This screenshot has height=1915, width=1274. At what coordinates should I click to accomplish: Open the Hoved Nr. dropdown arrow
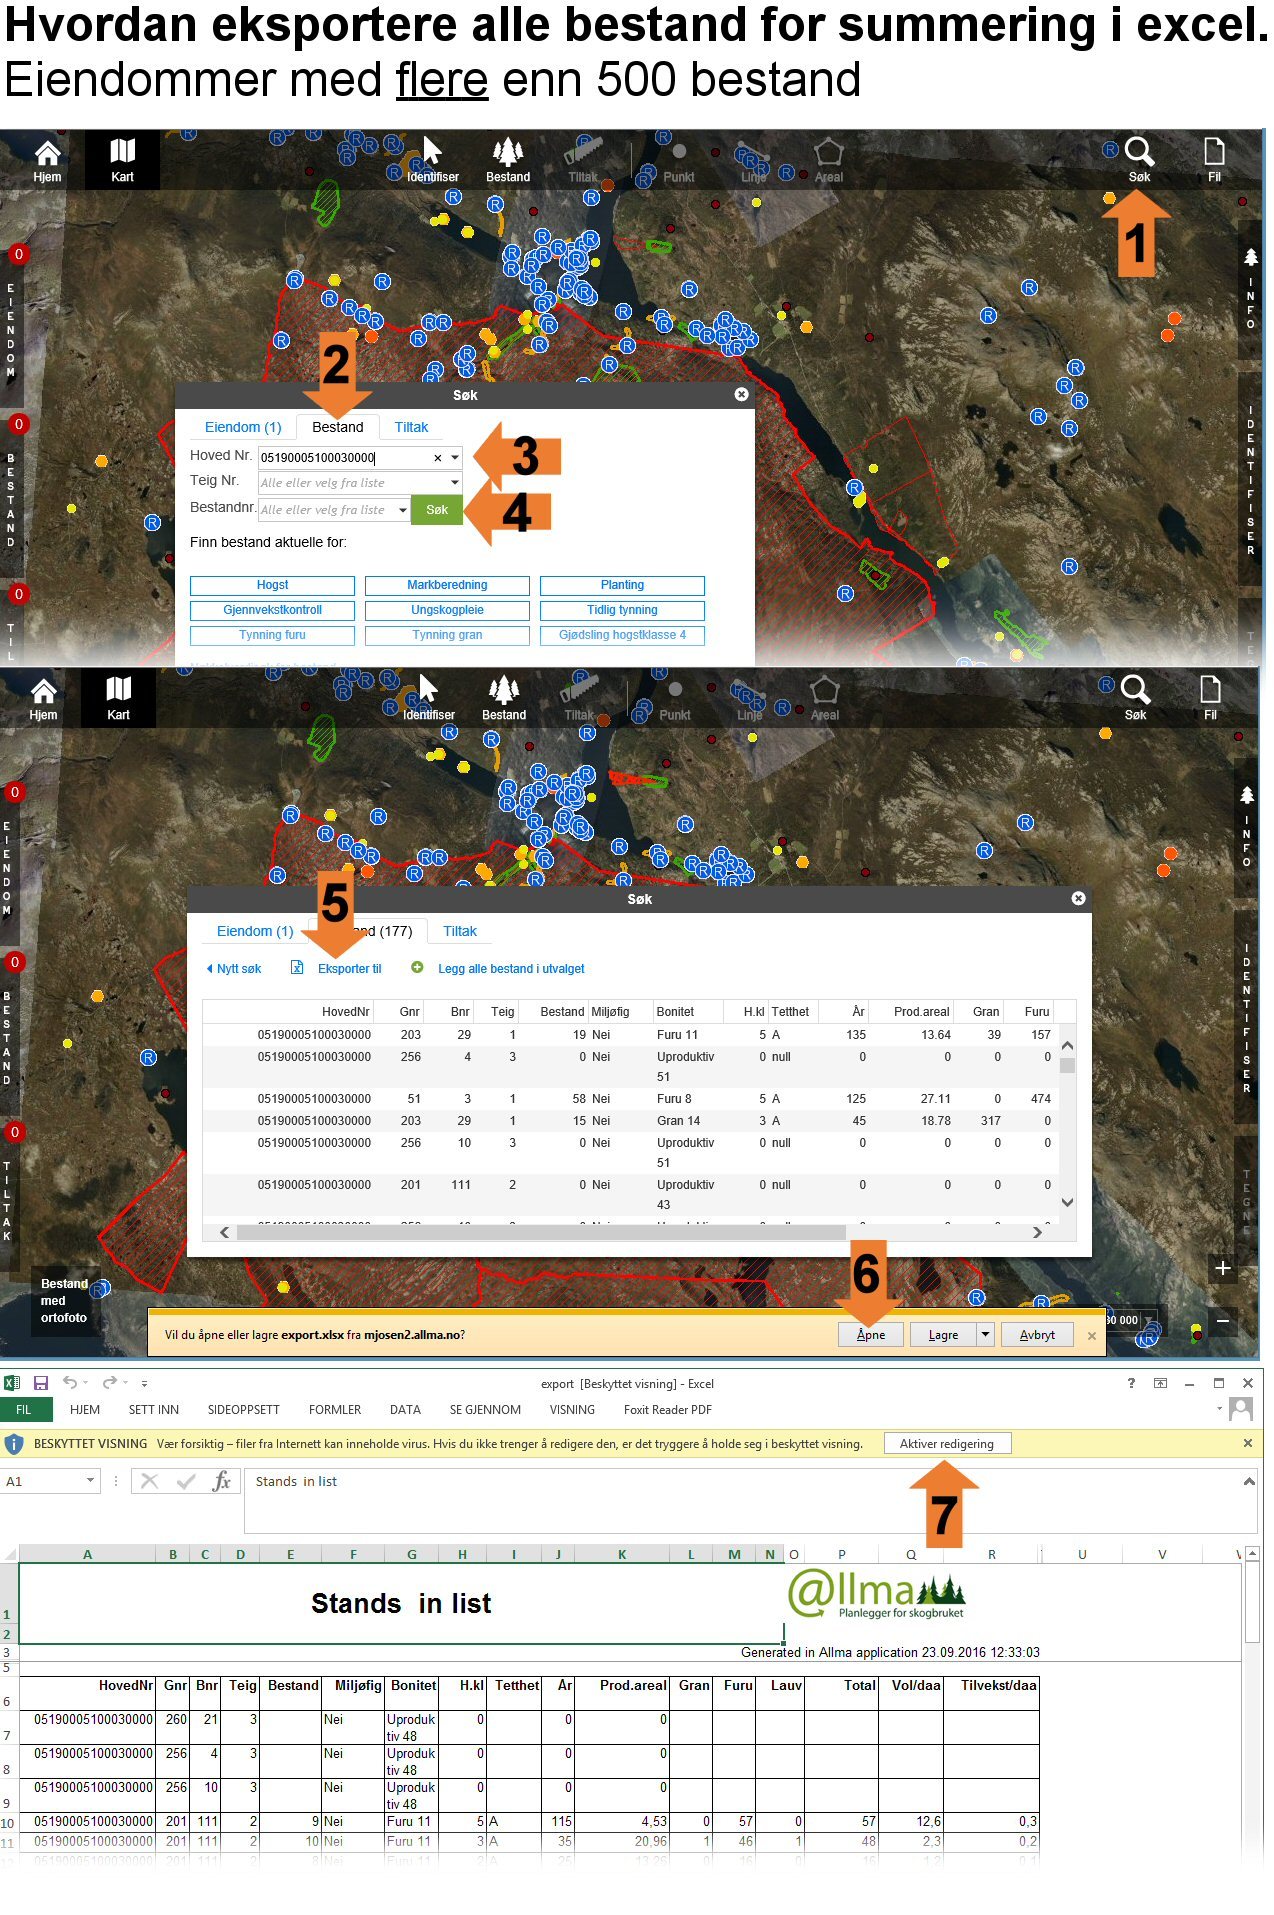pyautogui.click(x=455, y=458)
